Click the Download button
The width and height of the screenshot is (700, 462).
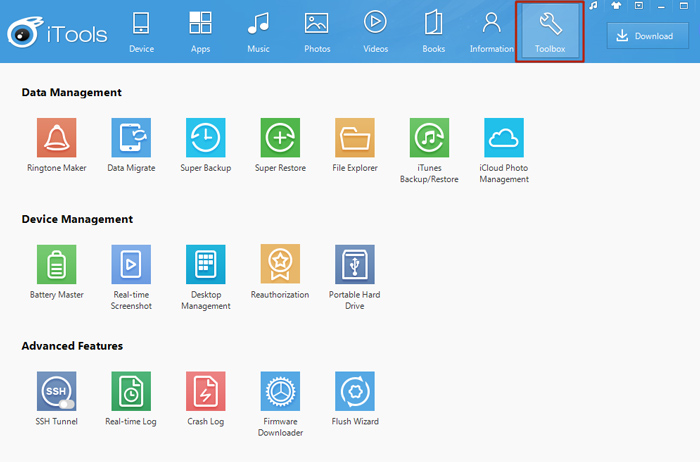[647, 36]
